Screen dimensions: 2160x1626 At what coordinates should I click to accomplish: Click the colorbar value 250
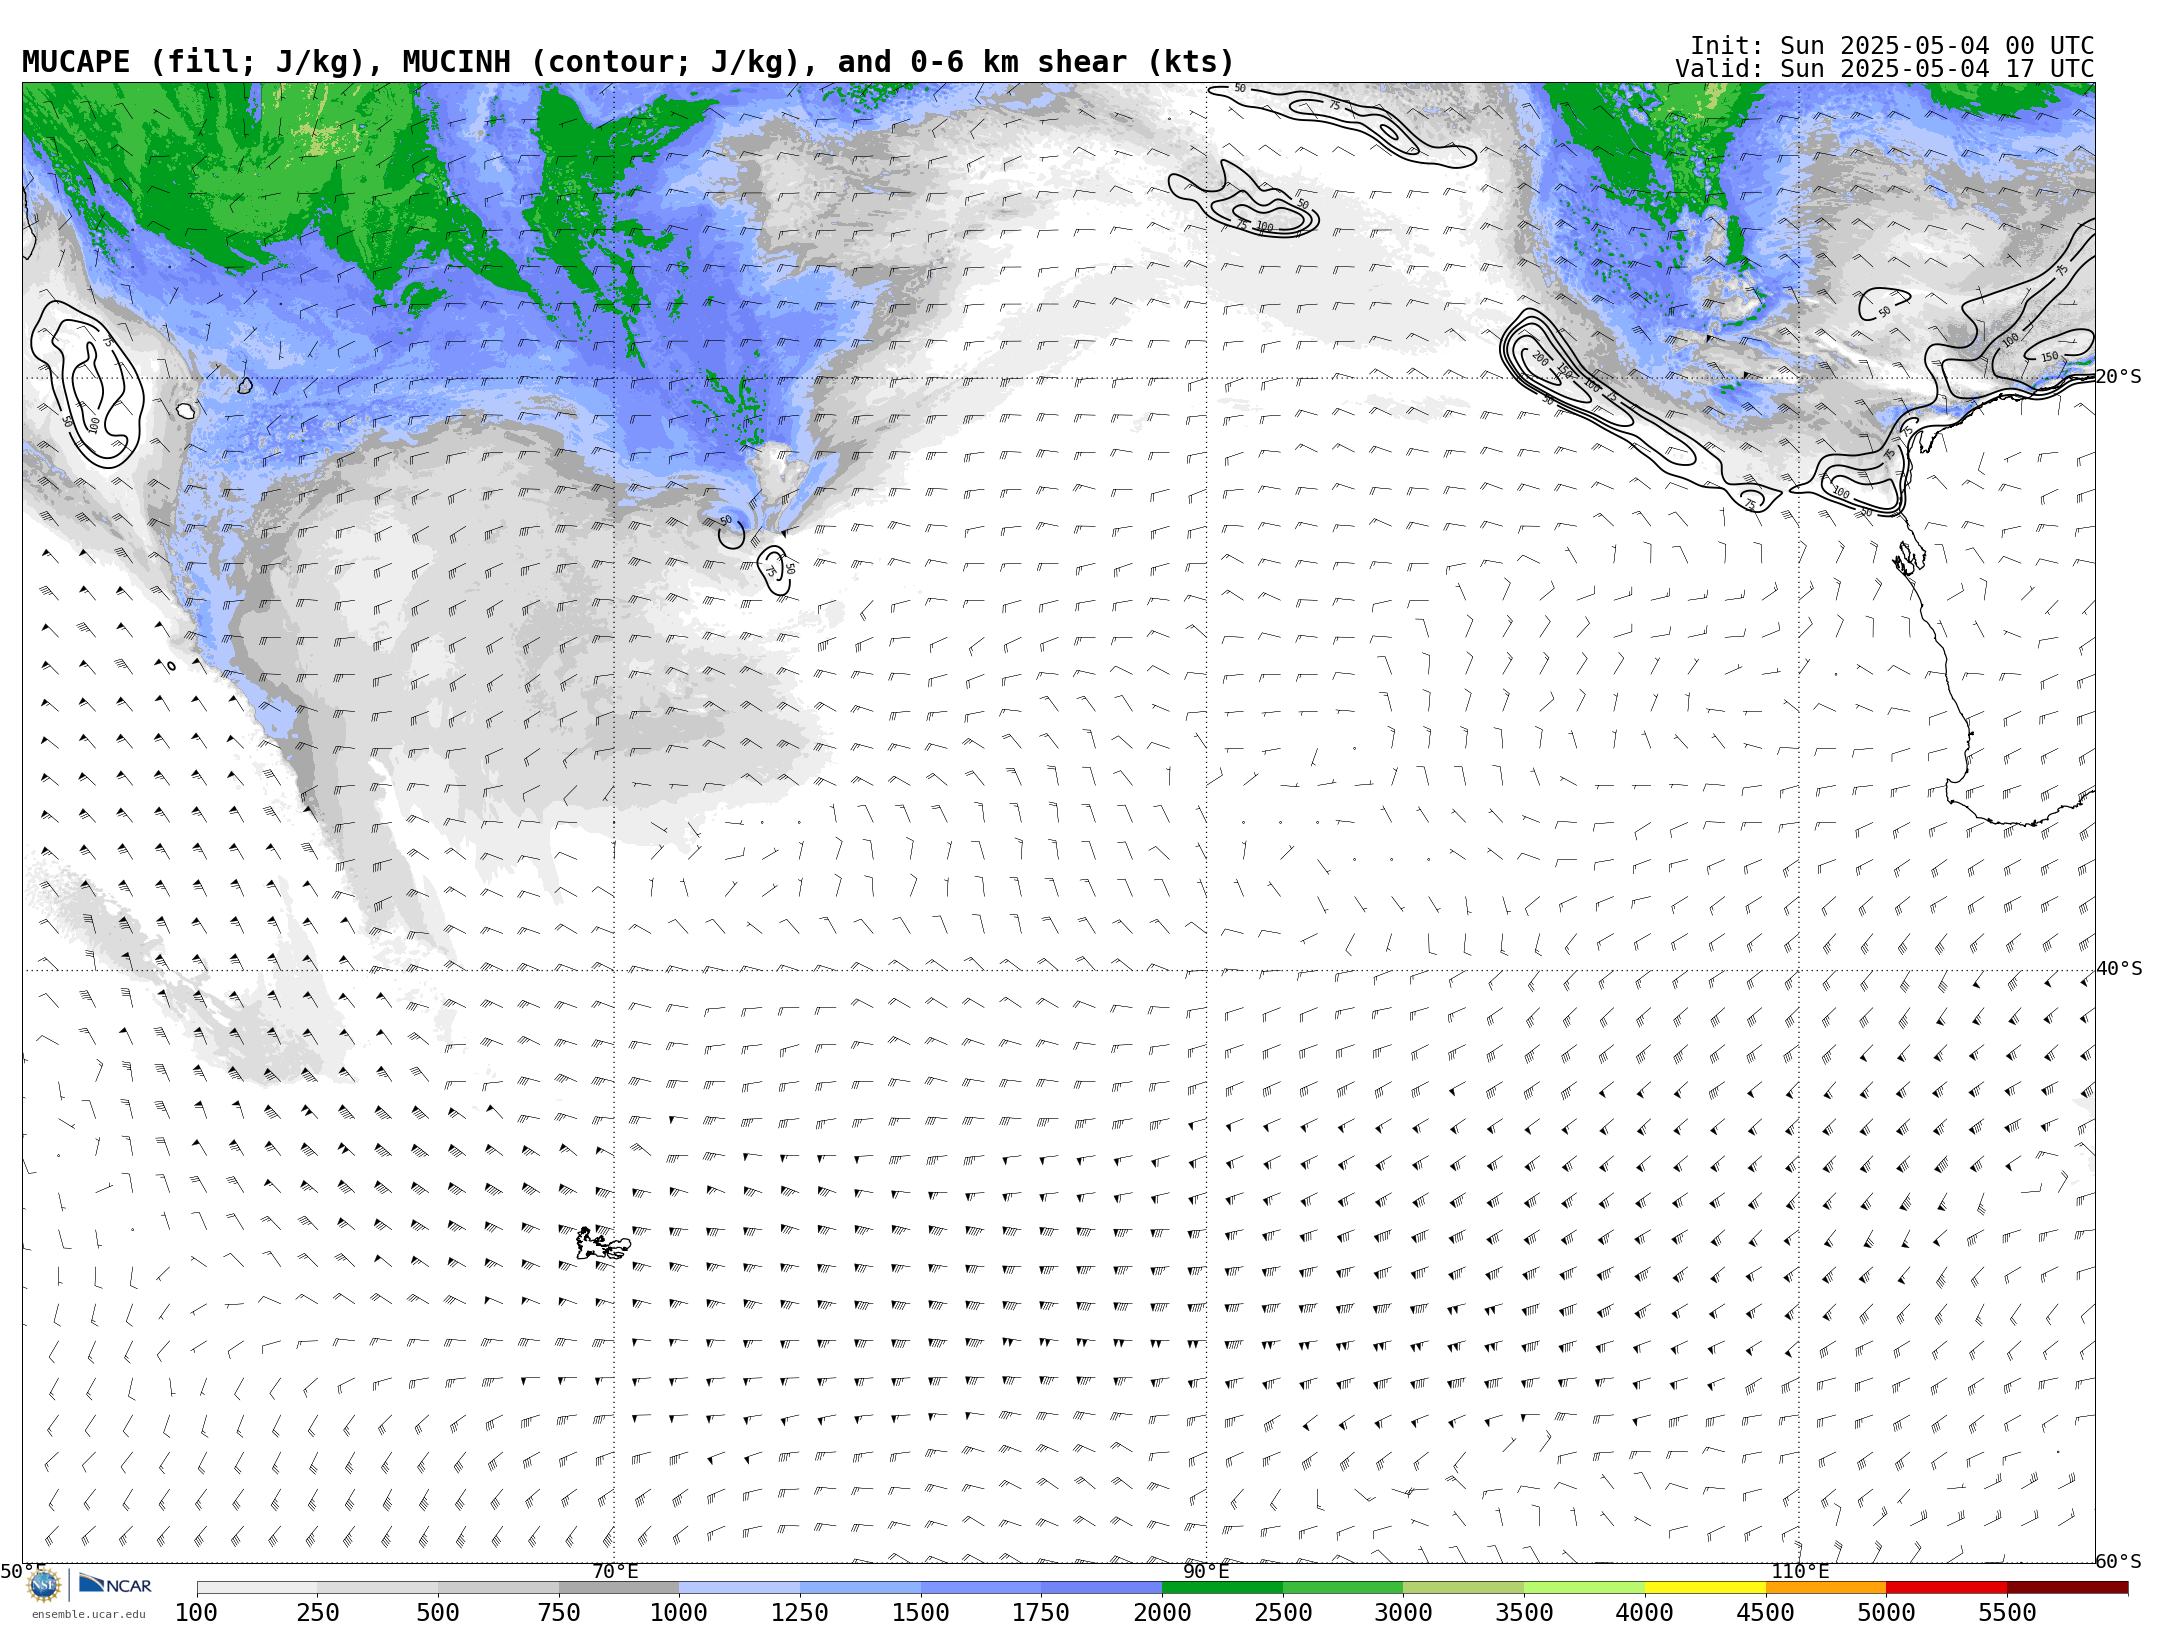pyautogui.click(x=318, y=1612)
